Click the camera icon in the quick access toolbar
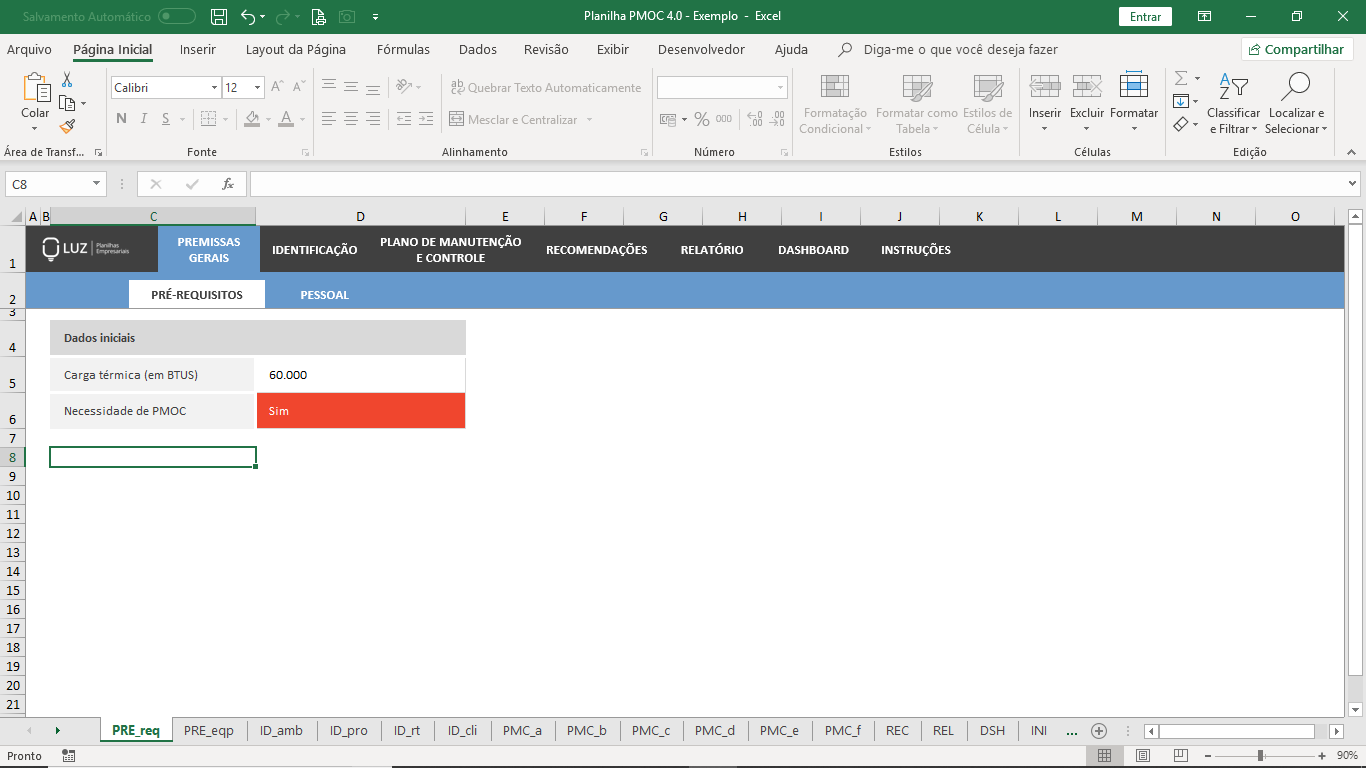Image resolution: width=1366 pixels, height=768 pixels. click(x=347, y=16)
